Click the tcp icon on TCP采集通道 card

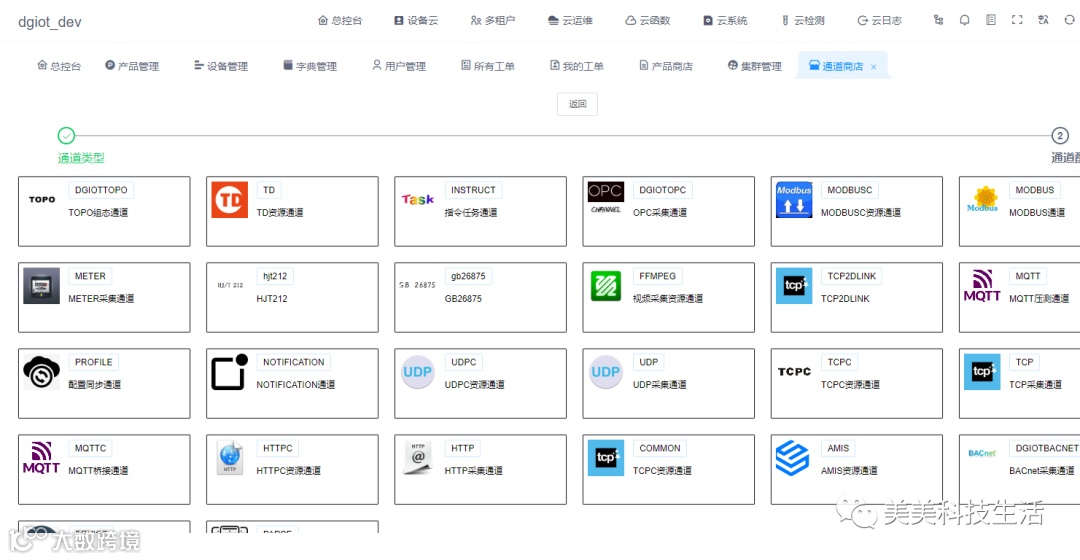point(982,372)
